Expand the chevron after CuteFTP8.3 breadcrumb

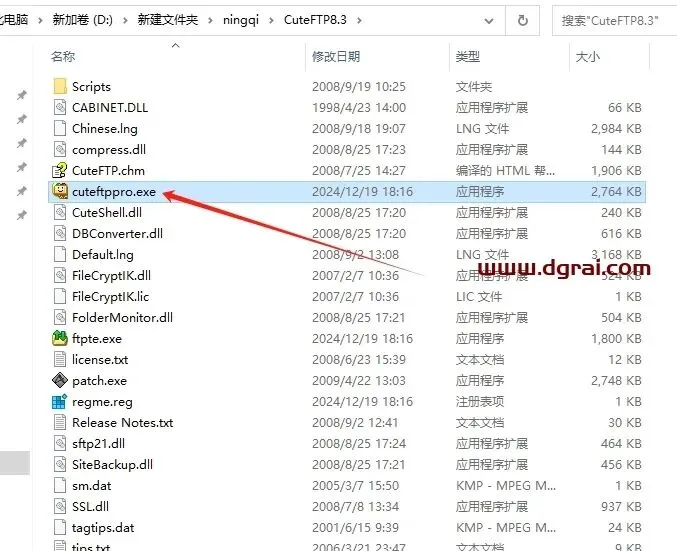(x=359, y=20)
